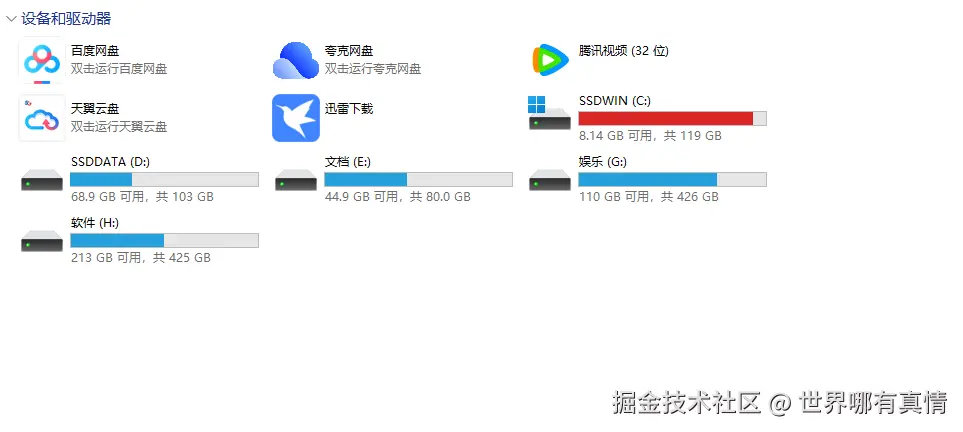
Task: Open the 百度网盘 cloud icon
Action: coord(42,60)
